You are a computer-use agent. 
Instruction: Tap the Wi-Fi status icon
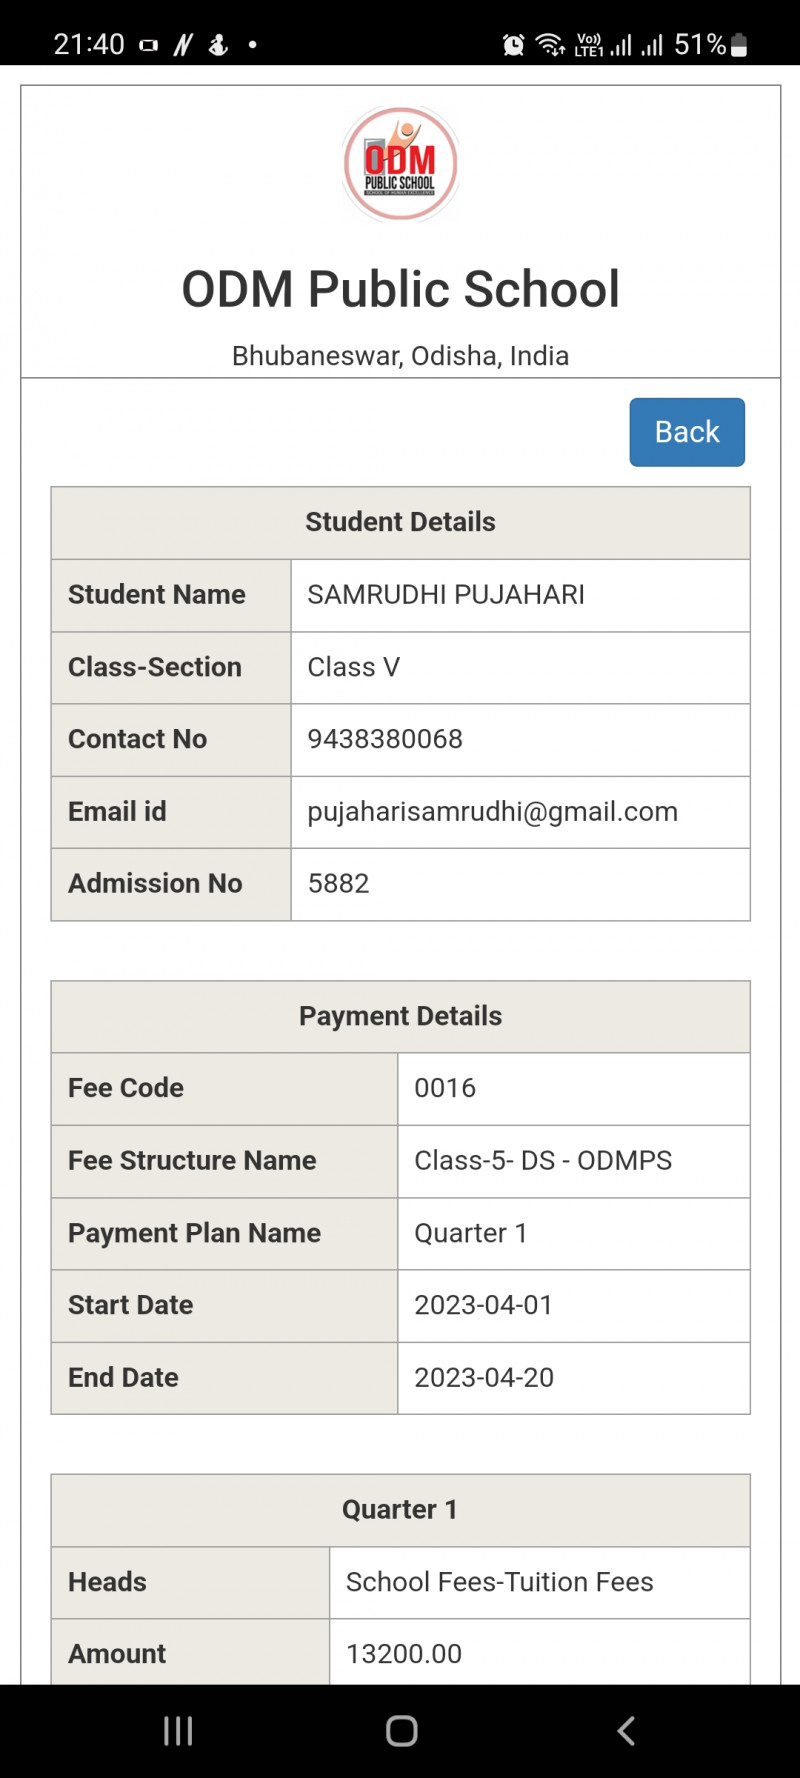tap(549, 45)
